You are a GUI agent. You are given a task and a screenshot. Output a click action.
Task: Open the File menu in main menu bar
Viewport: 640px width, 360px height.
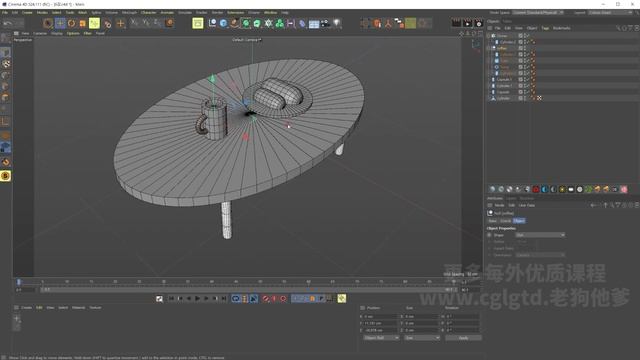pyautogui.click(x=5, y=13)
